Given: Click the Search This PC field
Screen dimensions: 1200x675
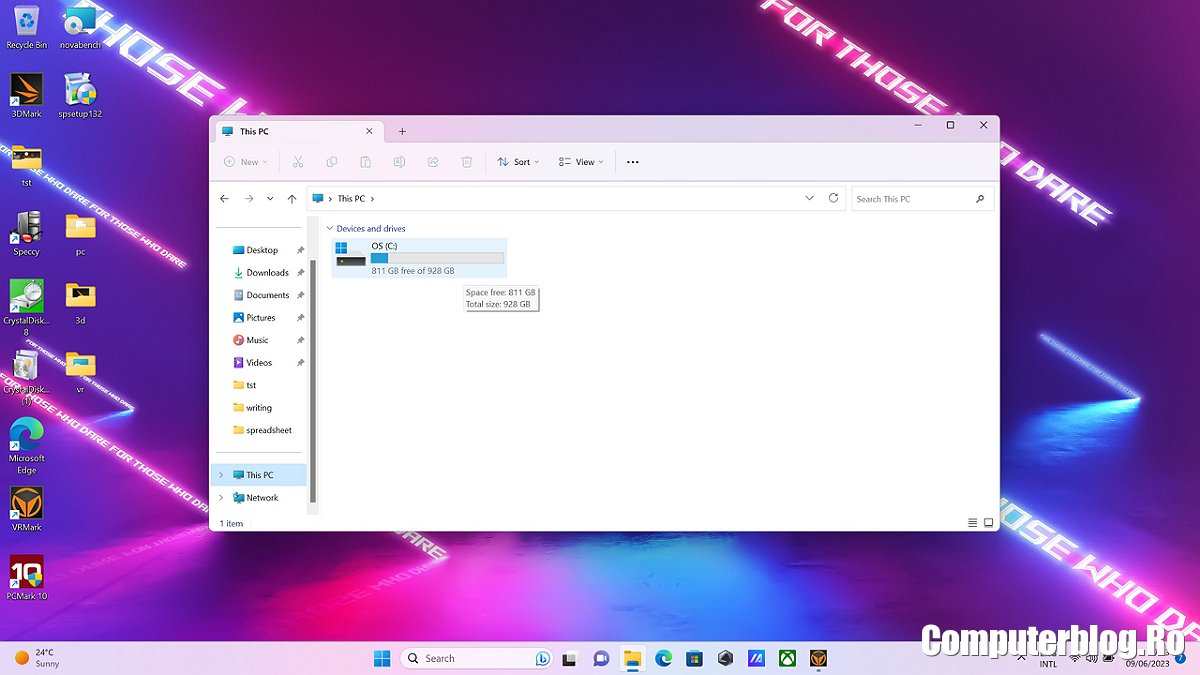Looking at the screenshot, I should [x=912, y=199].
